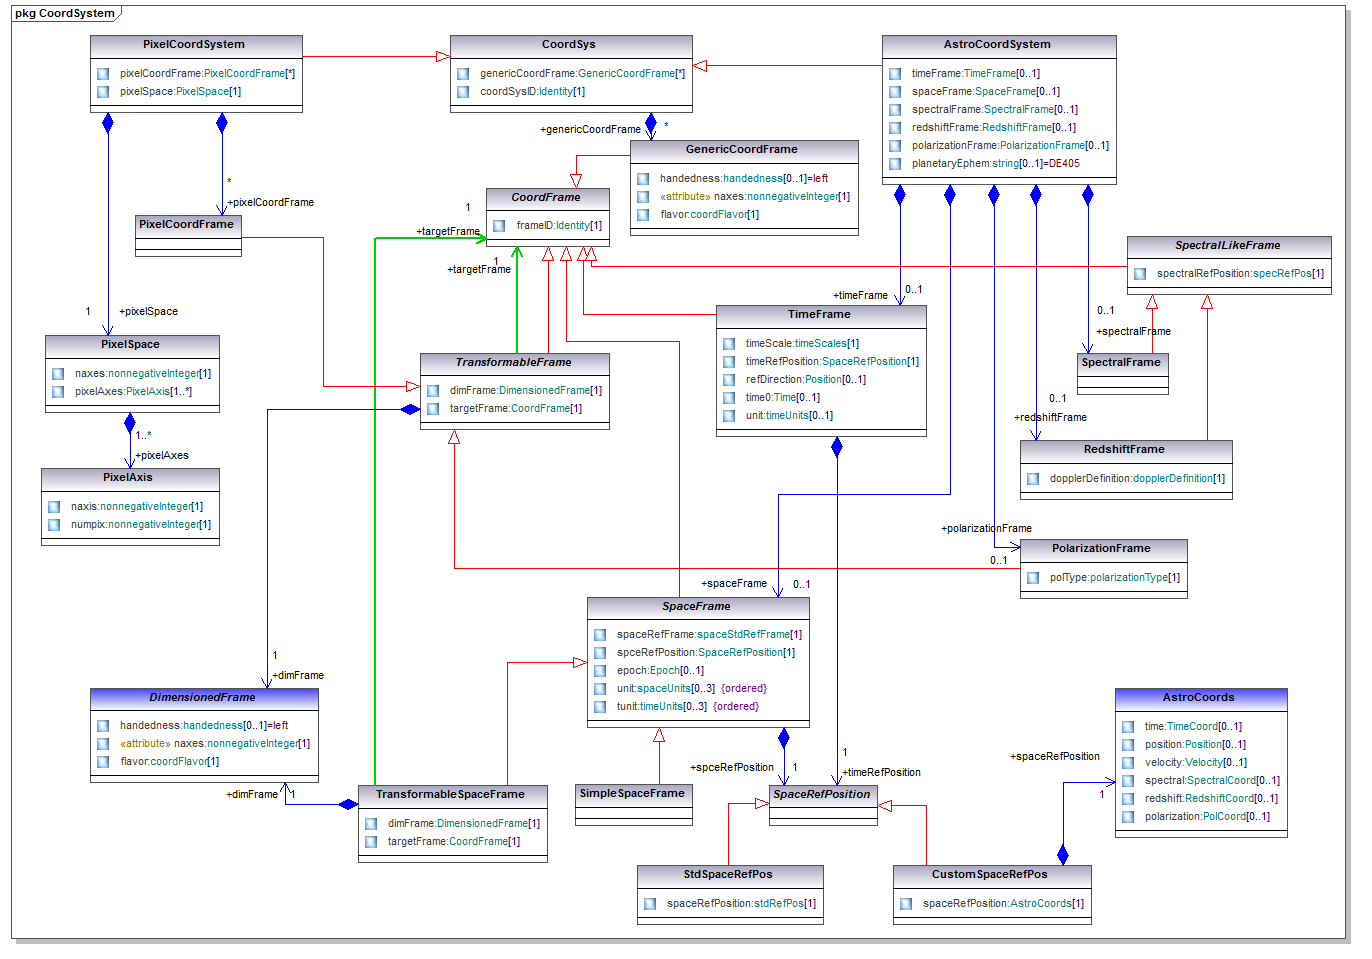Select the +polarizationFrame role label
Screen dimensions: 1372x959
pyautogui.click(x=986, y=529)
